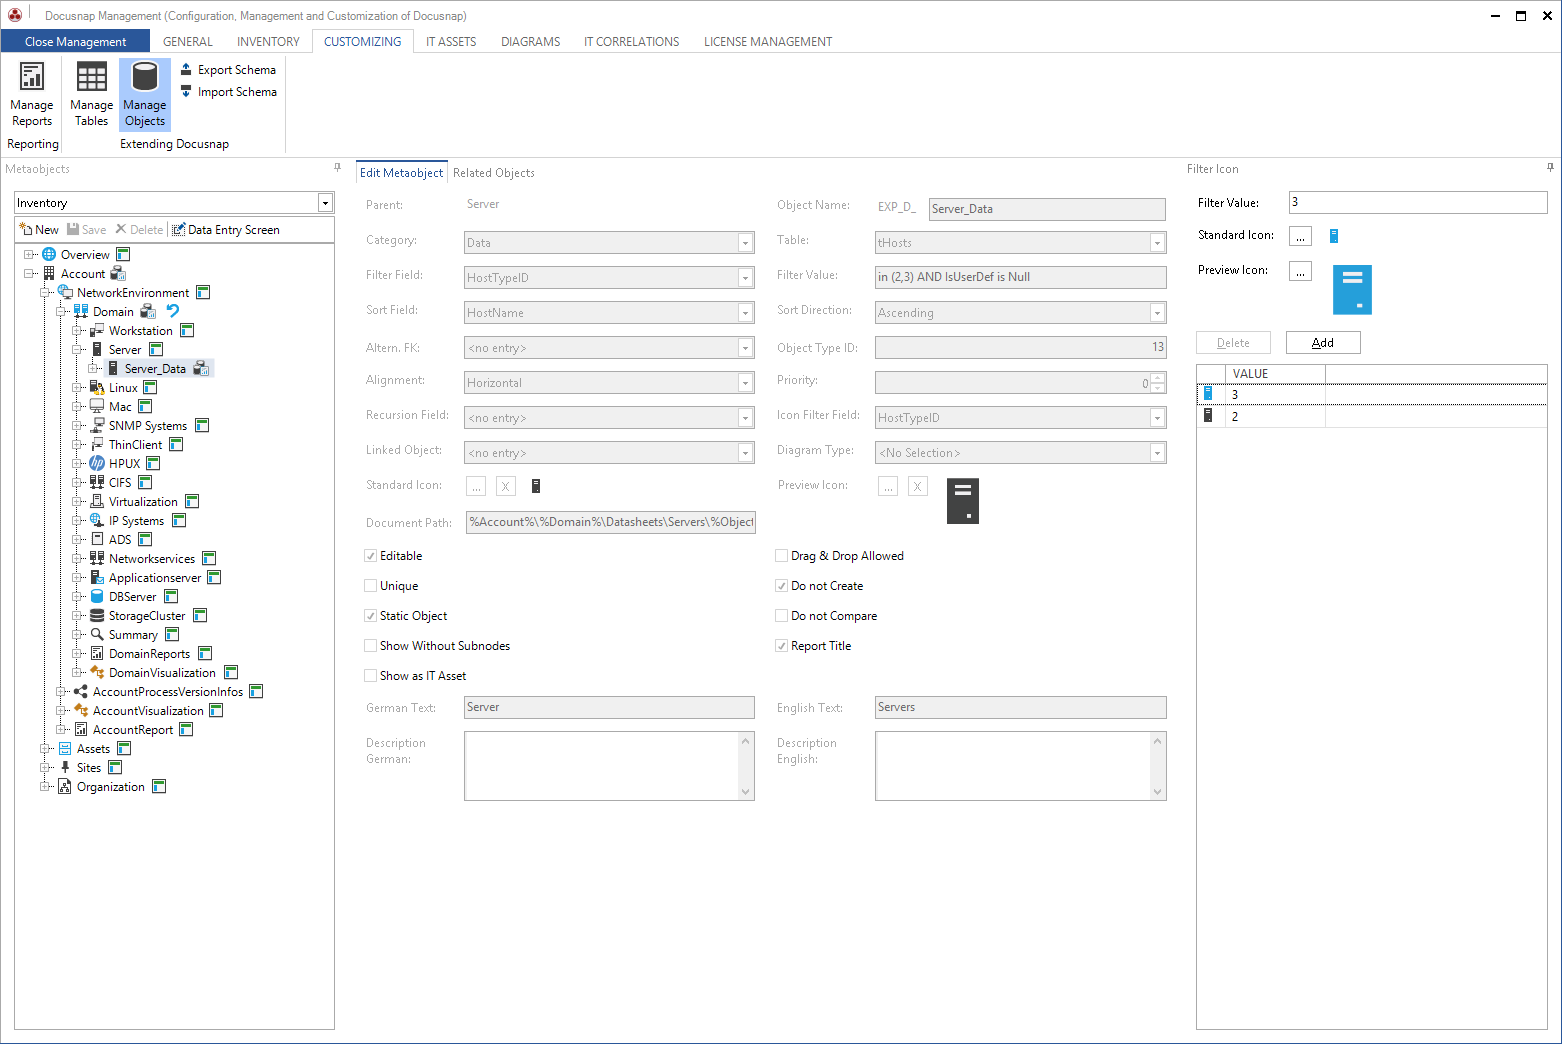
Task: Select Manage Objects ribbon button
Action: click(145, 95)
